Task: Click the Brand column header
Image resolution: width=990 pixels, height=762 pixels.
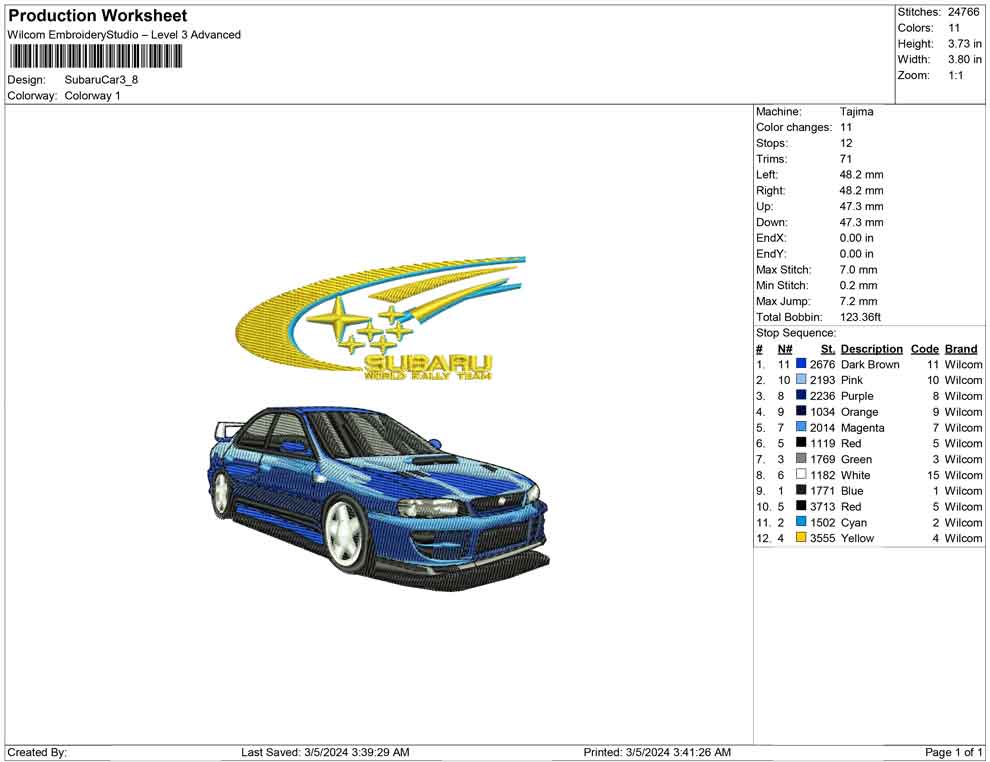Action: pyautogui.click(x=960, y=348)
